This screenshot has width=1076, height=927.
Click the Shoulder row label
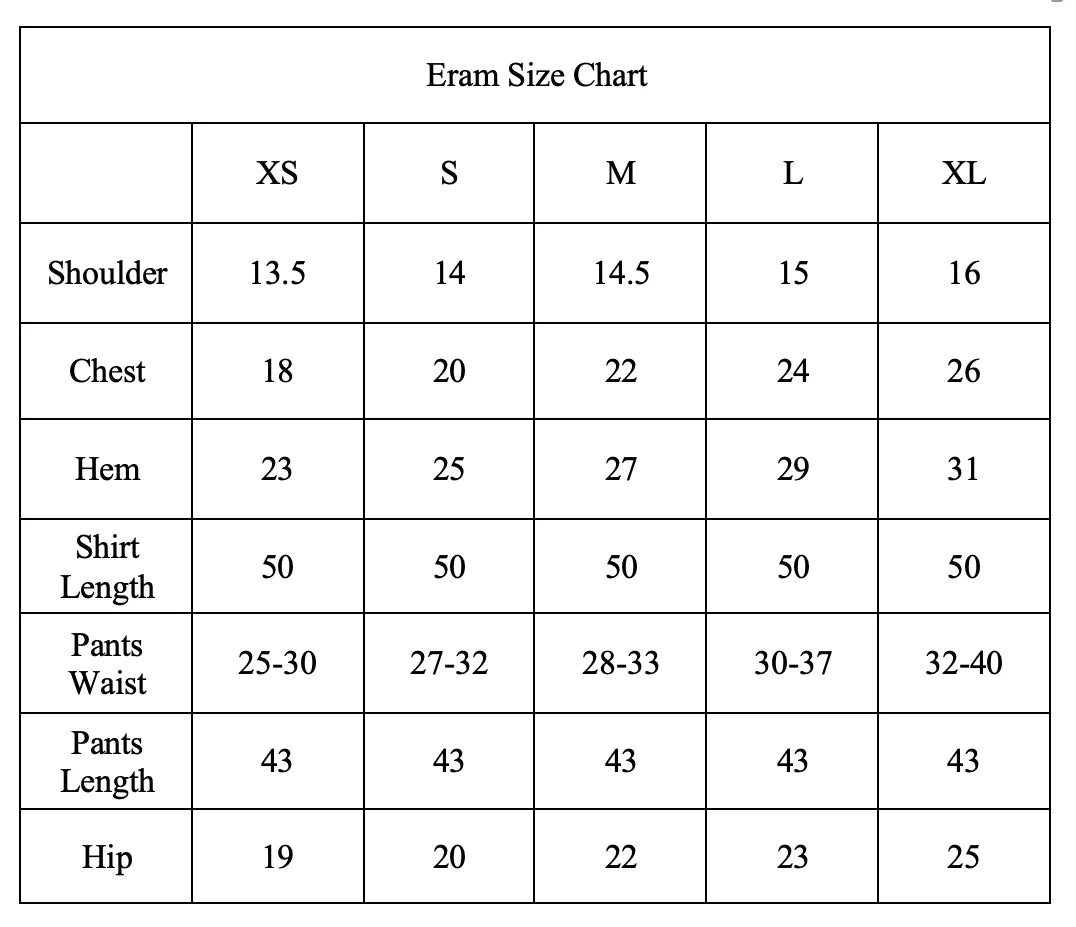point(107,273)
